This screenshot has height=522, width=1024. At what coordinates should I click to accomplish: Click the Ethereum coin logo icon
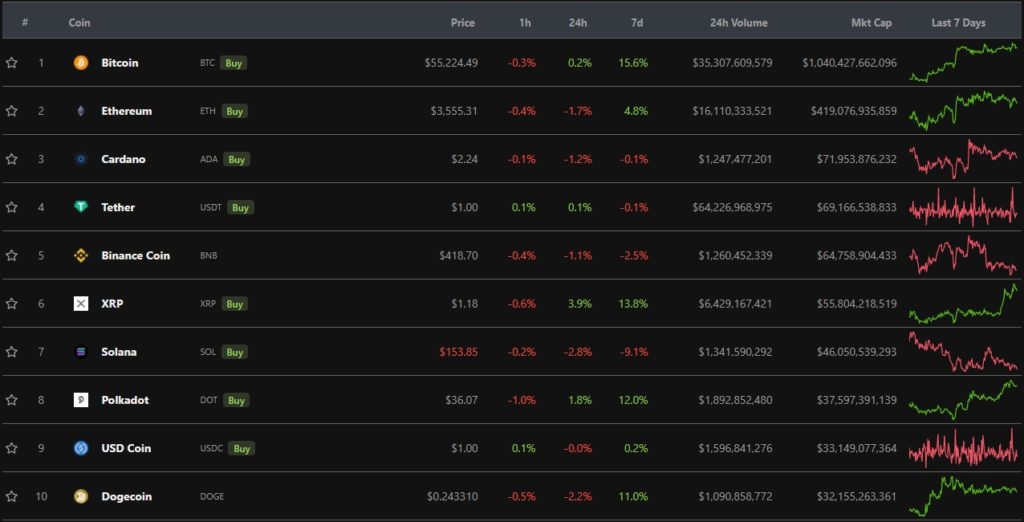81,111
